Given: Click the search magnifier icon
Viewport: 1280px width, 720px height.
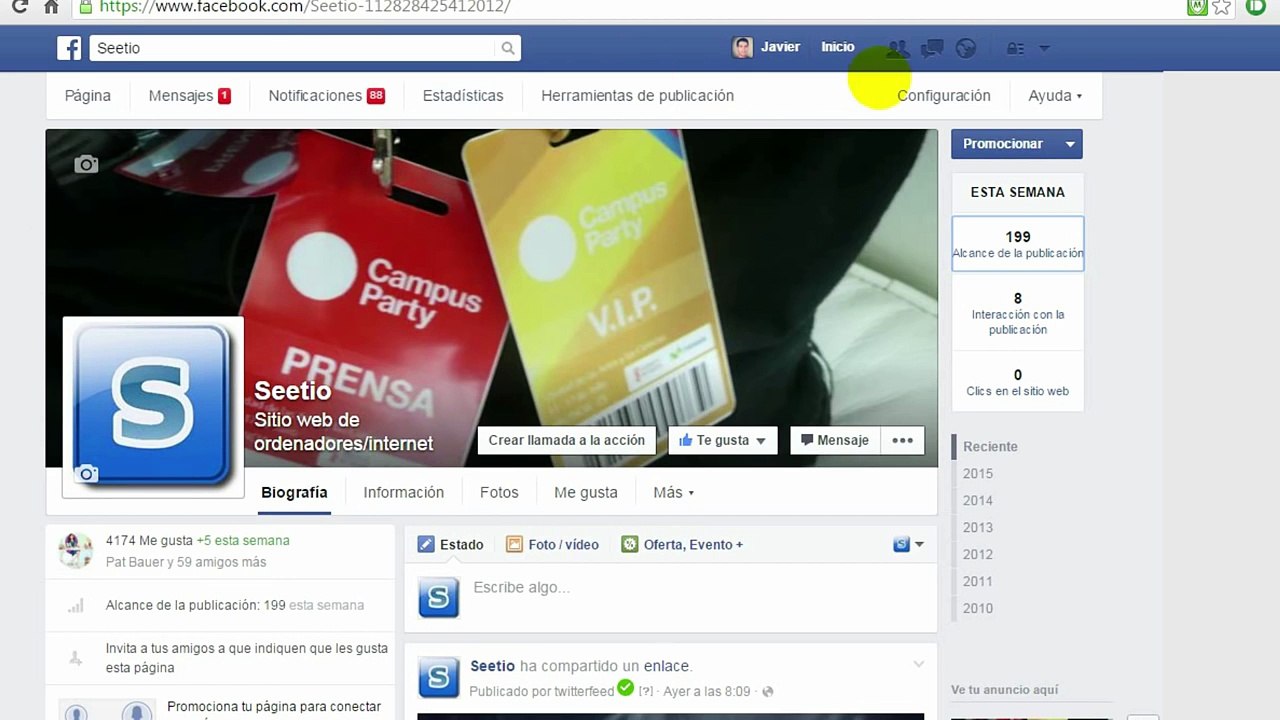Looking at the screenshot, I should (x=508, y=48).
